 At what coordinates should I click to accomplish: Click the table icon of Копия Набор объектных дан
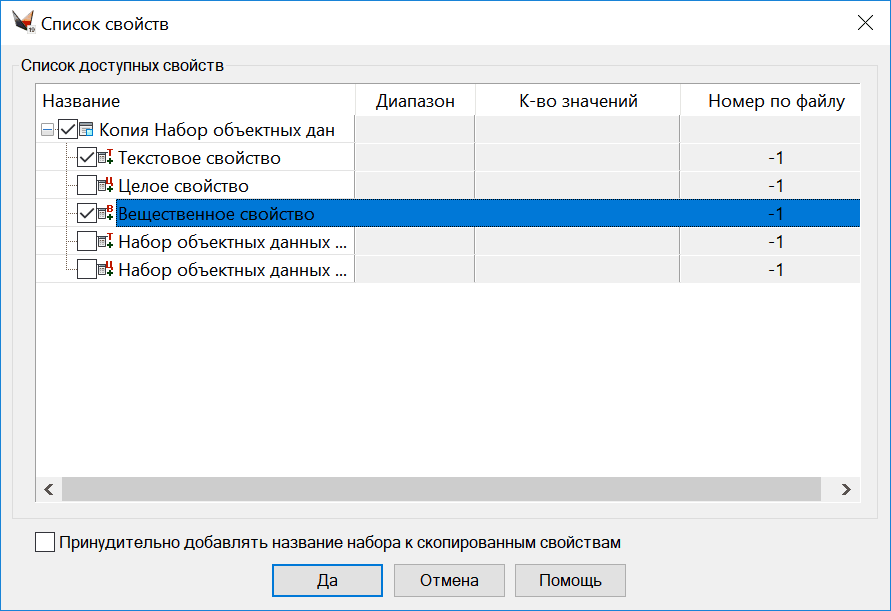86,130
